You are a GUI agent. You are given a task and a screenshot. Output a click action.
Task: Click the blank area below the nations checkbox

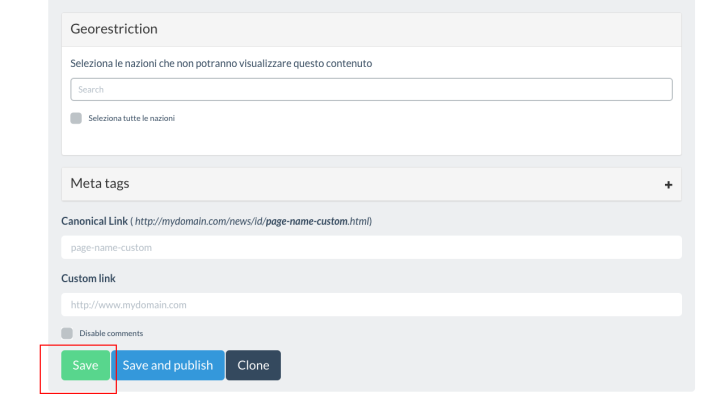371,140
